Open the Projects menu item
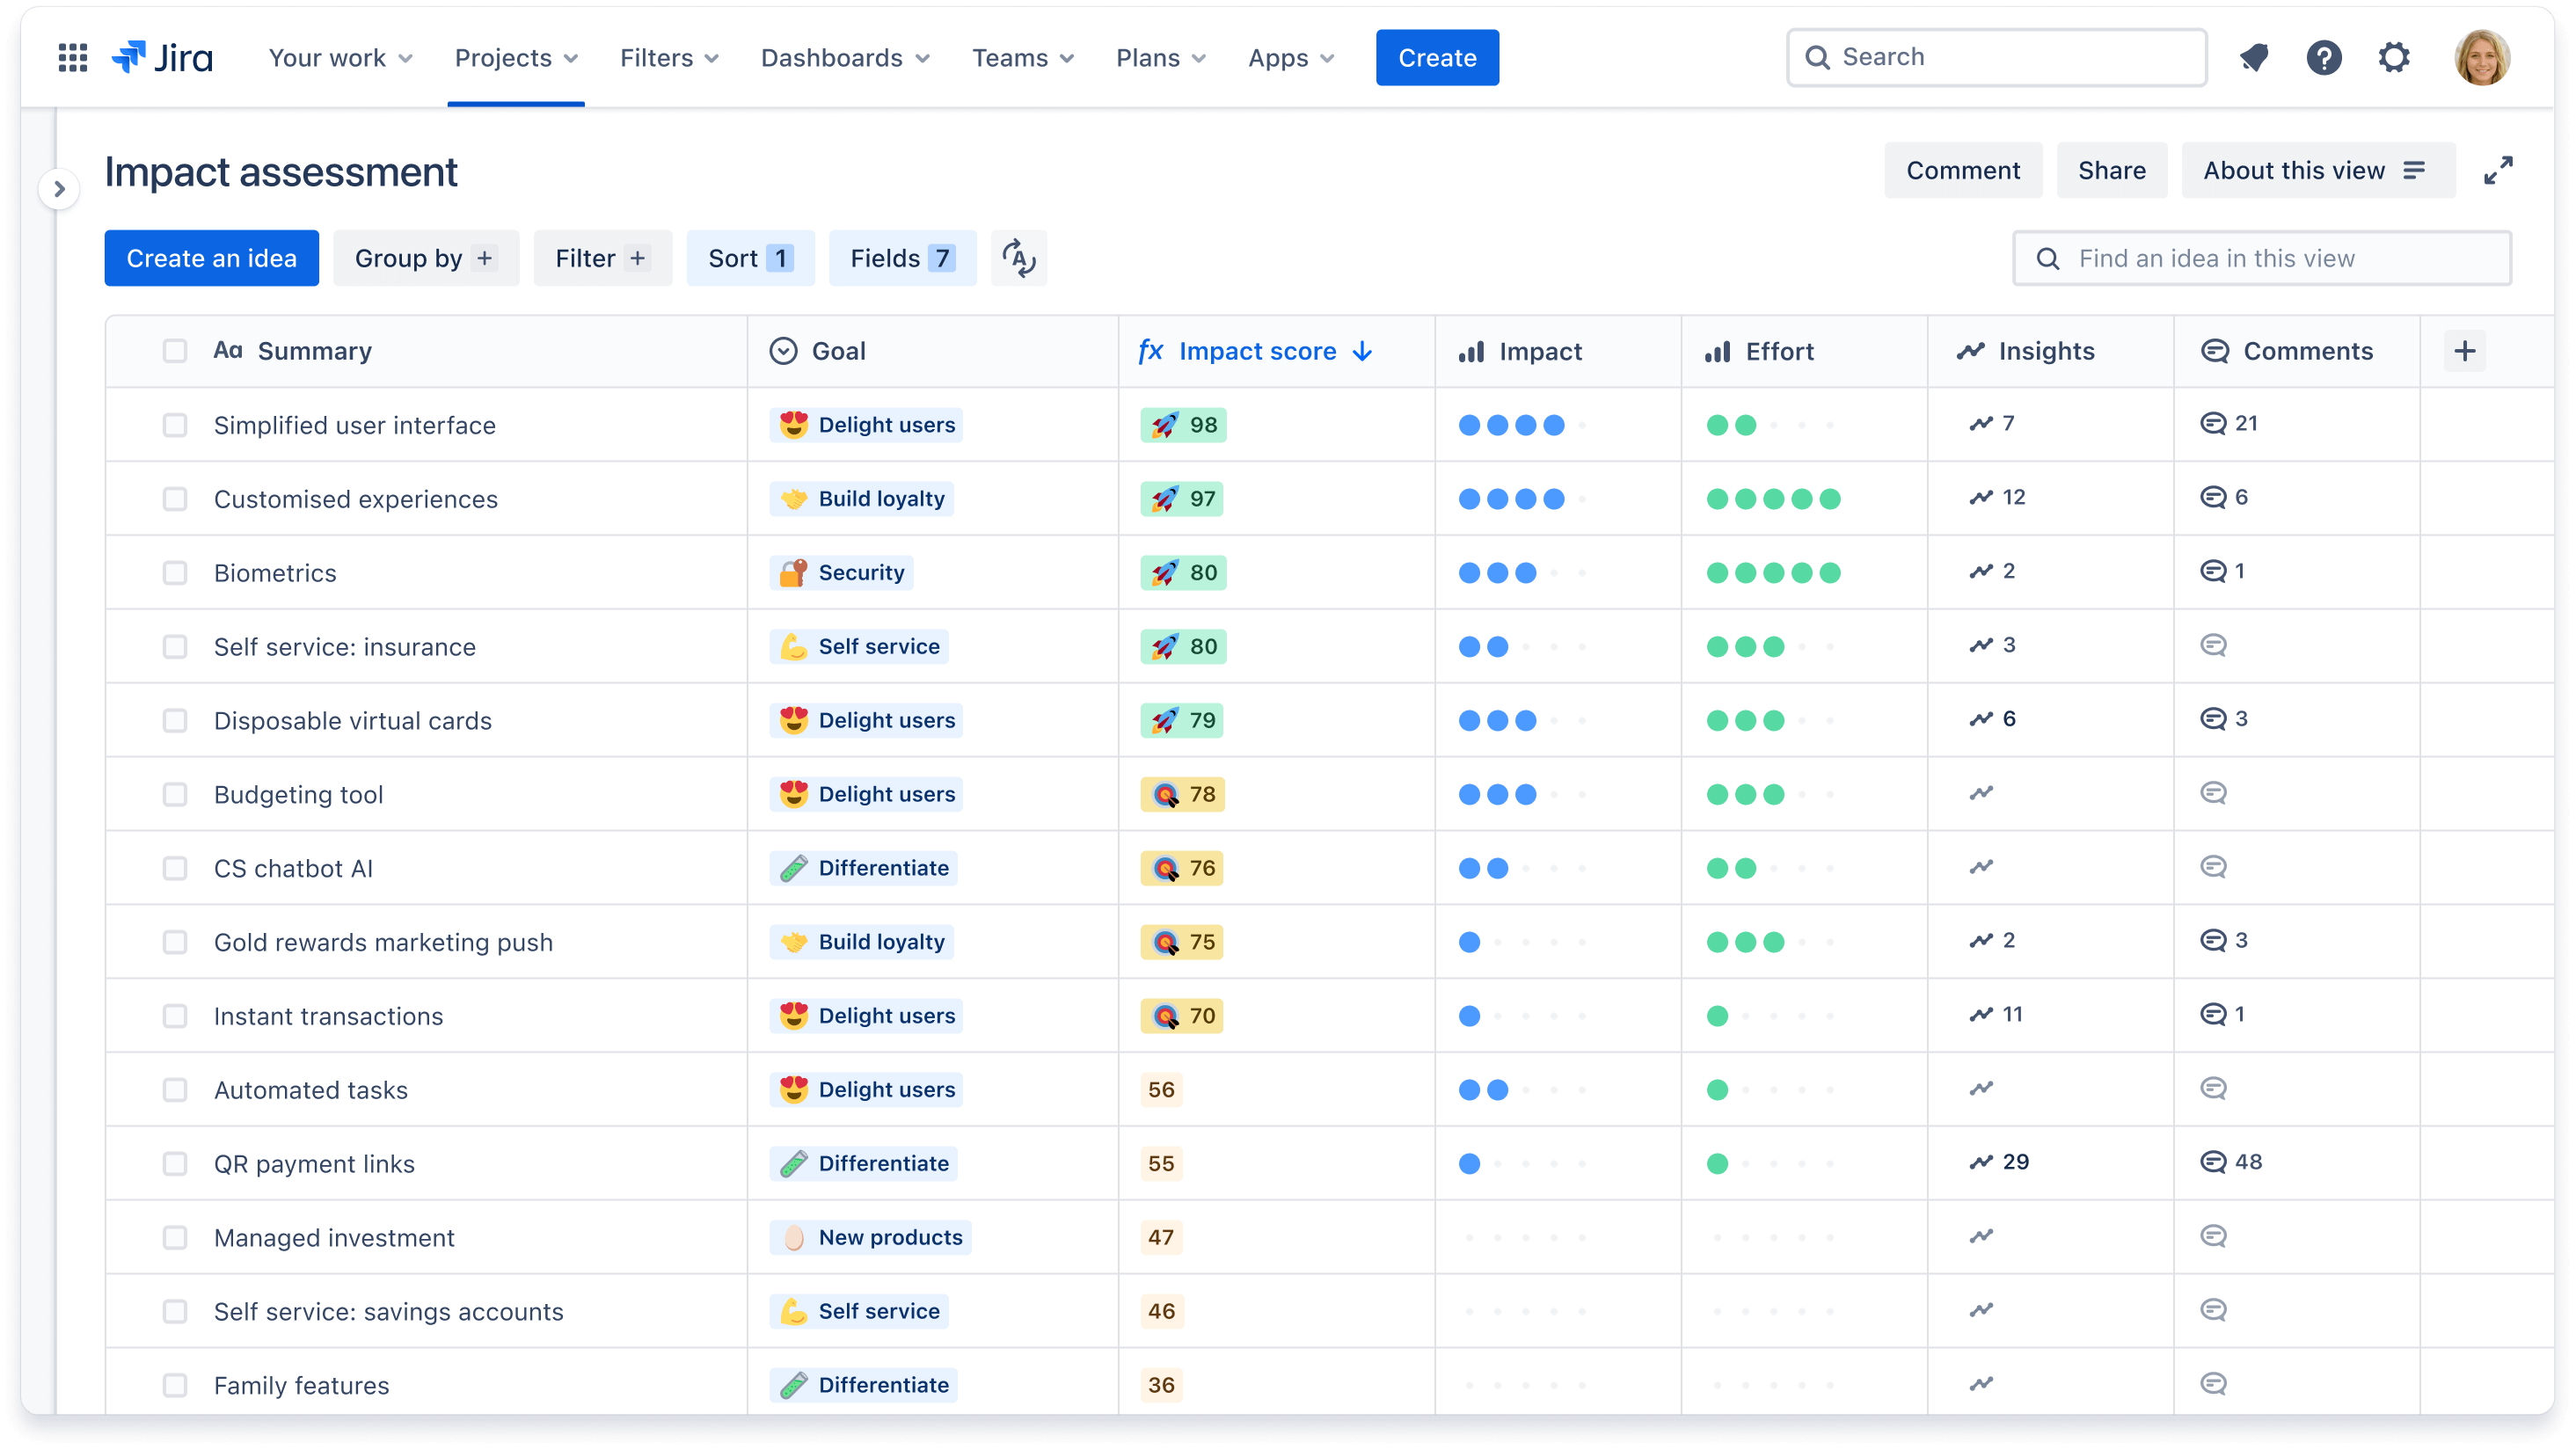Viewport: 2576px width, 1450px height. click(x=514, y=56)
